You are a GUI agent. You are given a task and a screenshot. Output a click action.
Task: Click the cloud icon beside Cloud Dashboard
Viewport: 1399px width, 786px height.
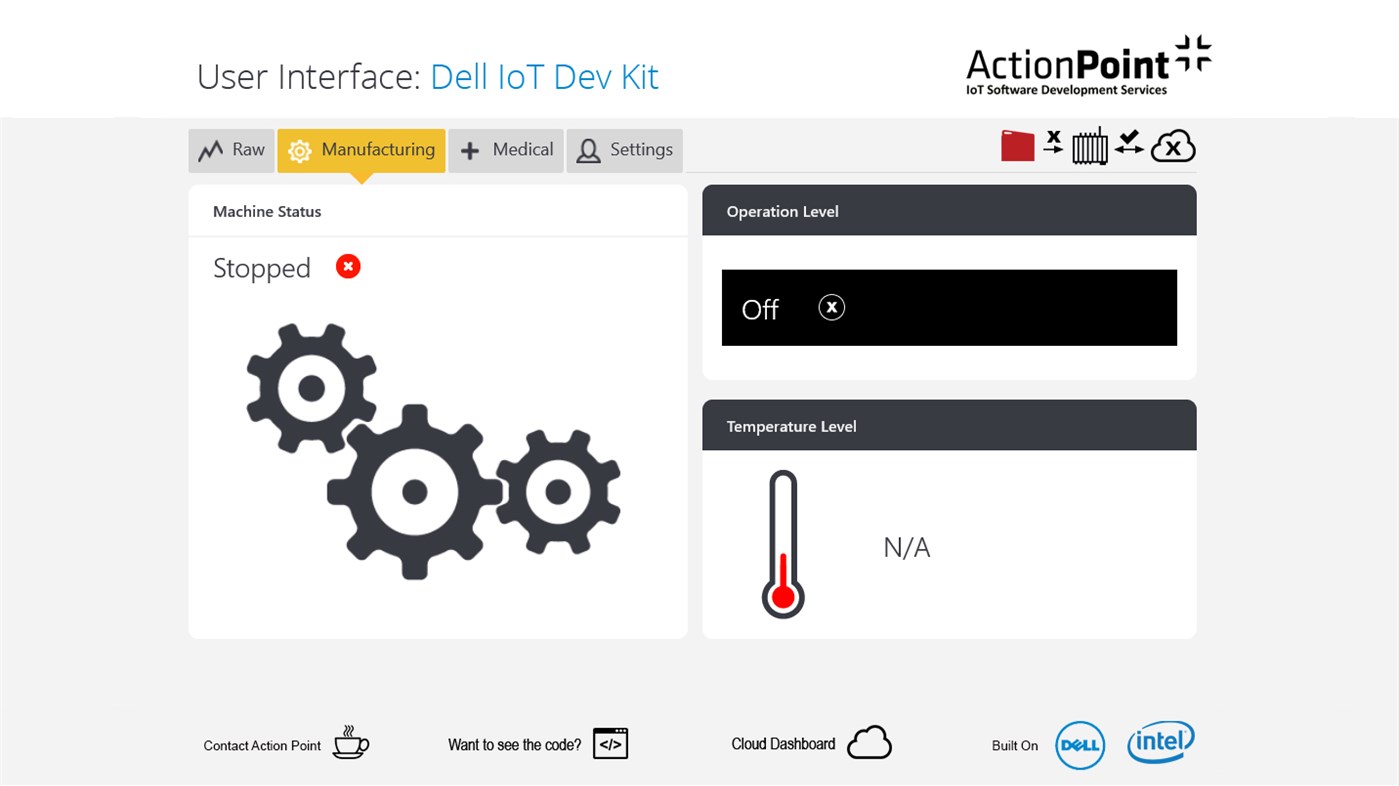click(868, 741)
